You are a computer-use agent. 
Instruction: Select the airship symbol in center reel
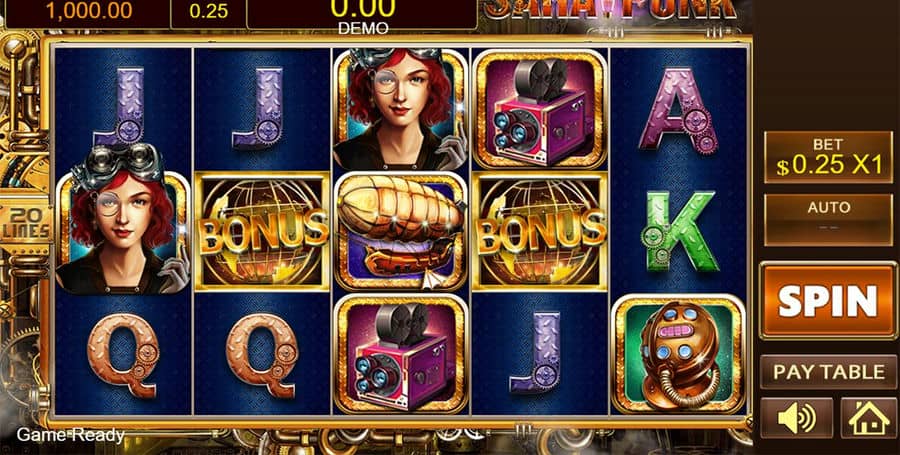click(x=401, y=231)
